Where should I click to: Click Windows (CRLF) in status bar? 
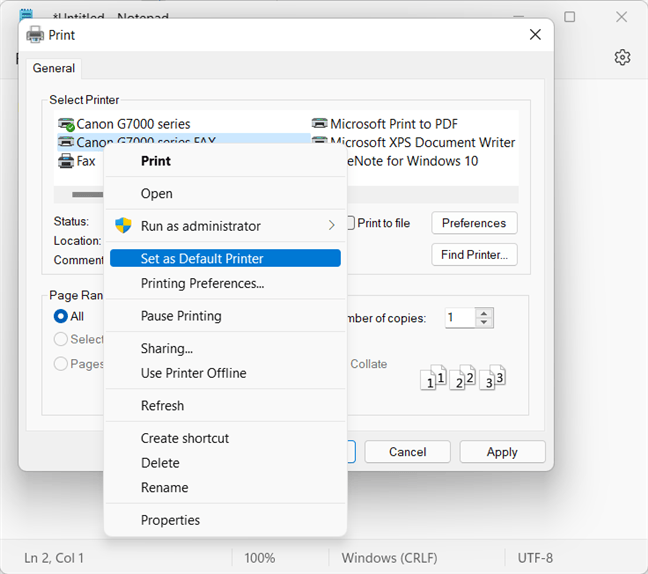(389, 558)
